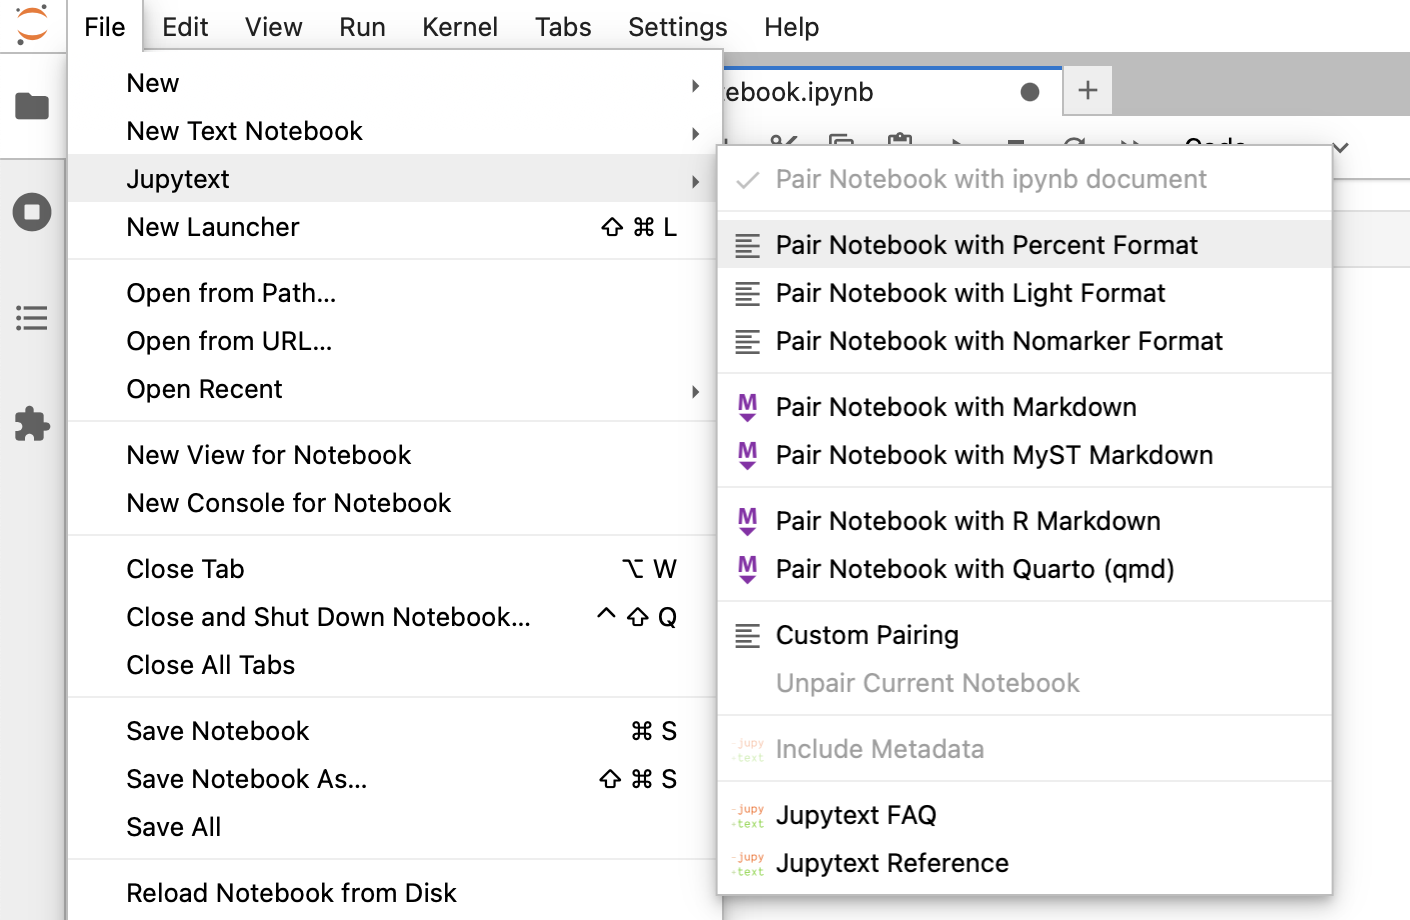Open the file browser sidebar icon

[x=32, y=106]
